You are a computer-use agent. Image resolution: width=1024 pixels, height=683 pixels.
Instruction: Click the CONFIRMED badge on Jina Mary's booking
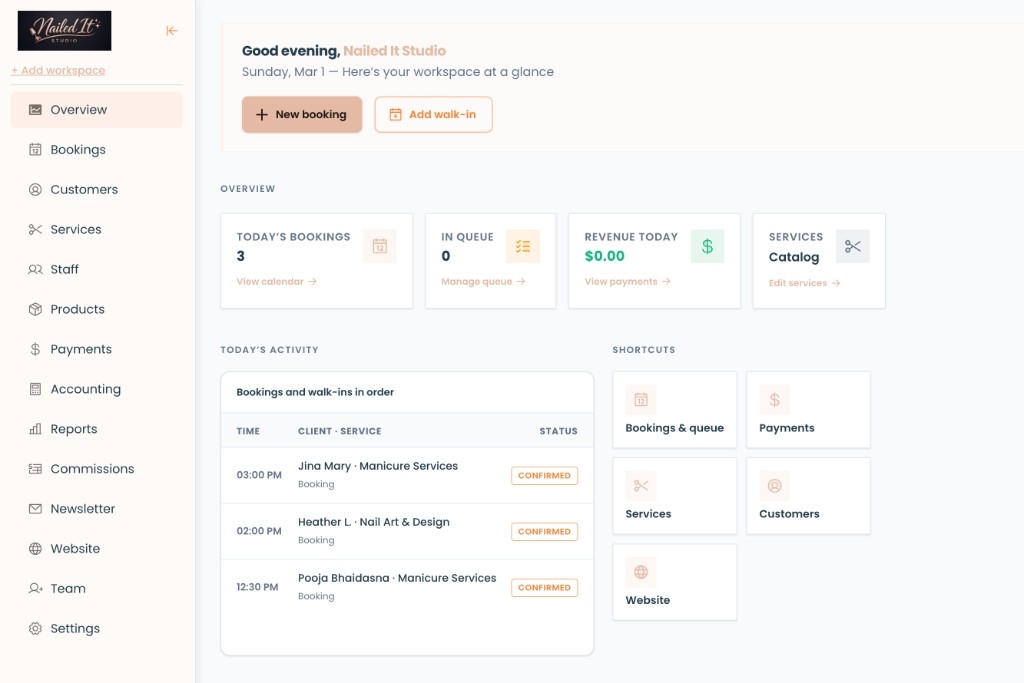544,475
